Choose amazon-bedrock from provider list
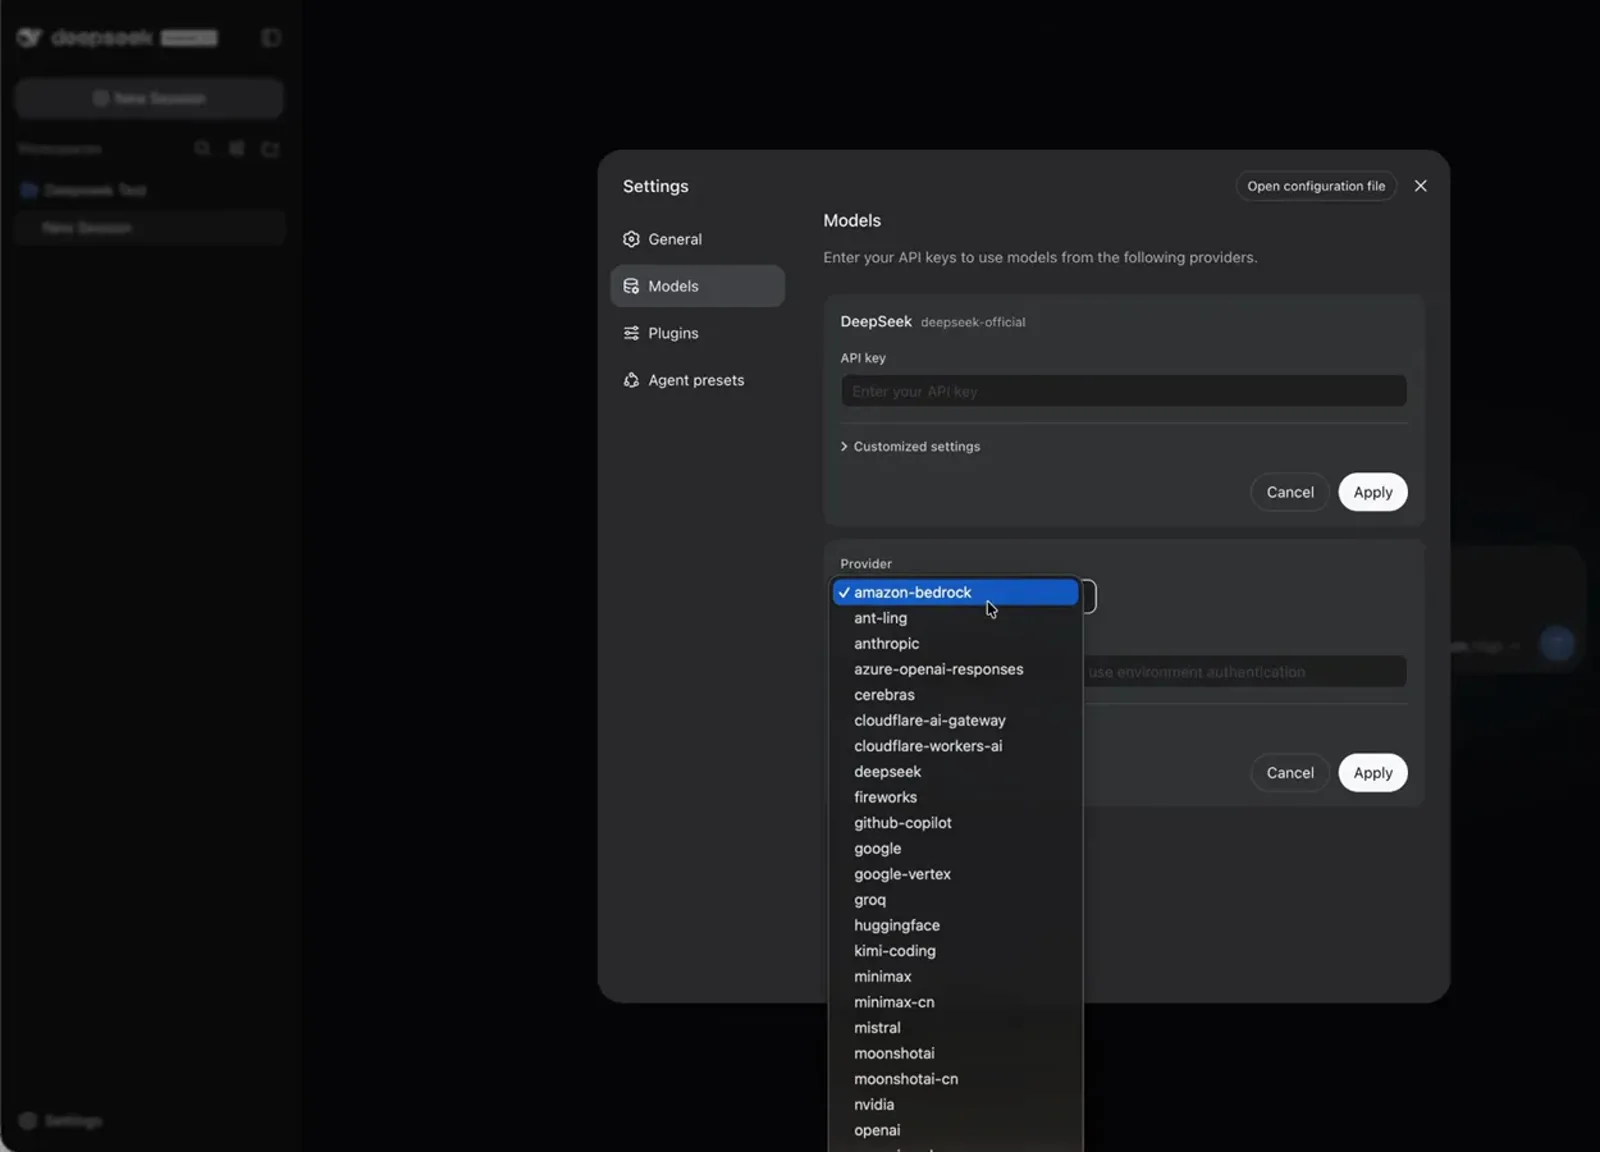 pos(955,592)
